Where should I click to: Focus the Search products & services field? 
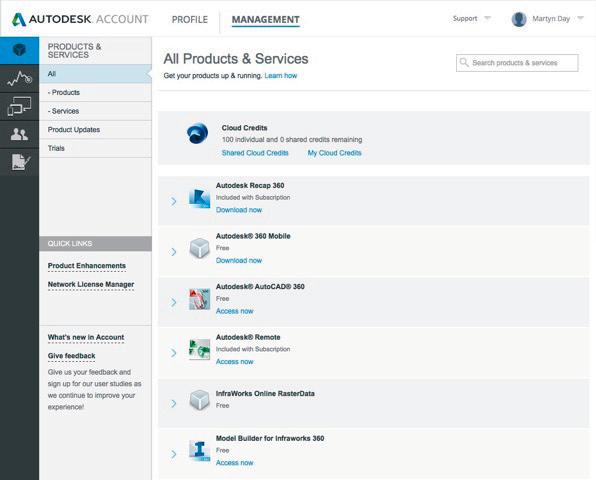517,63
